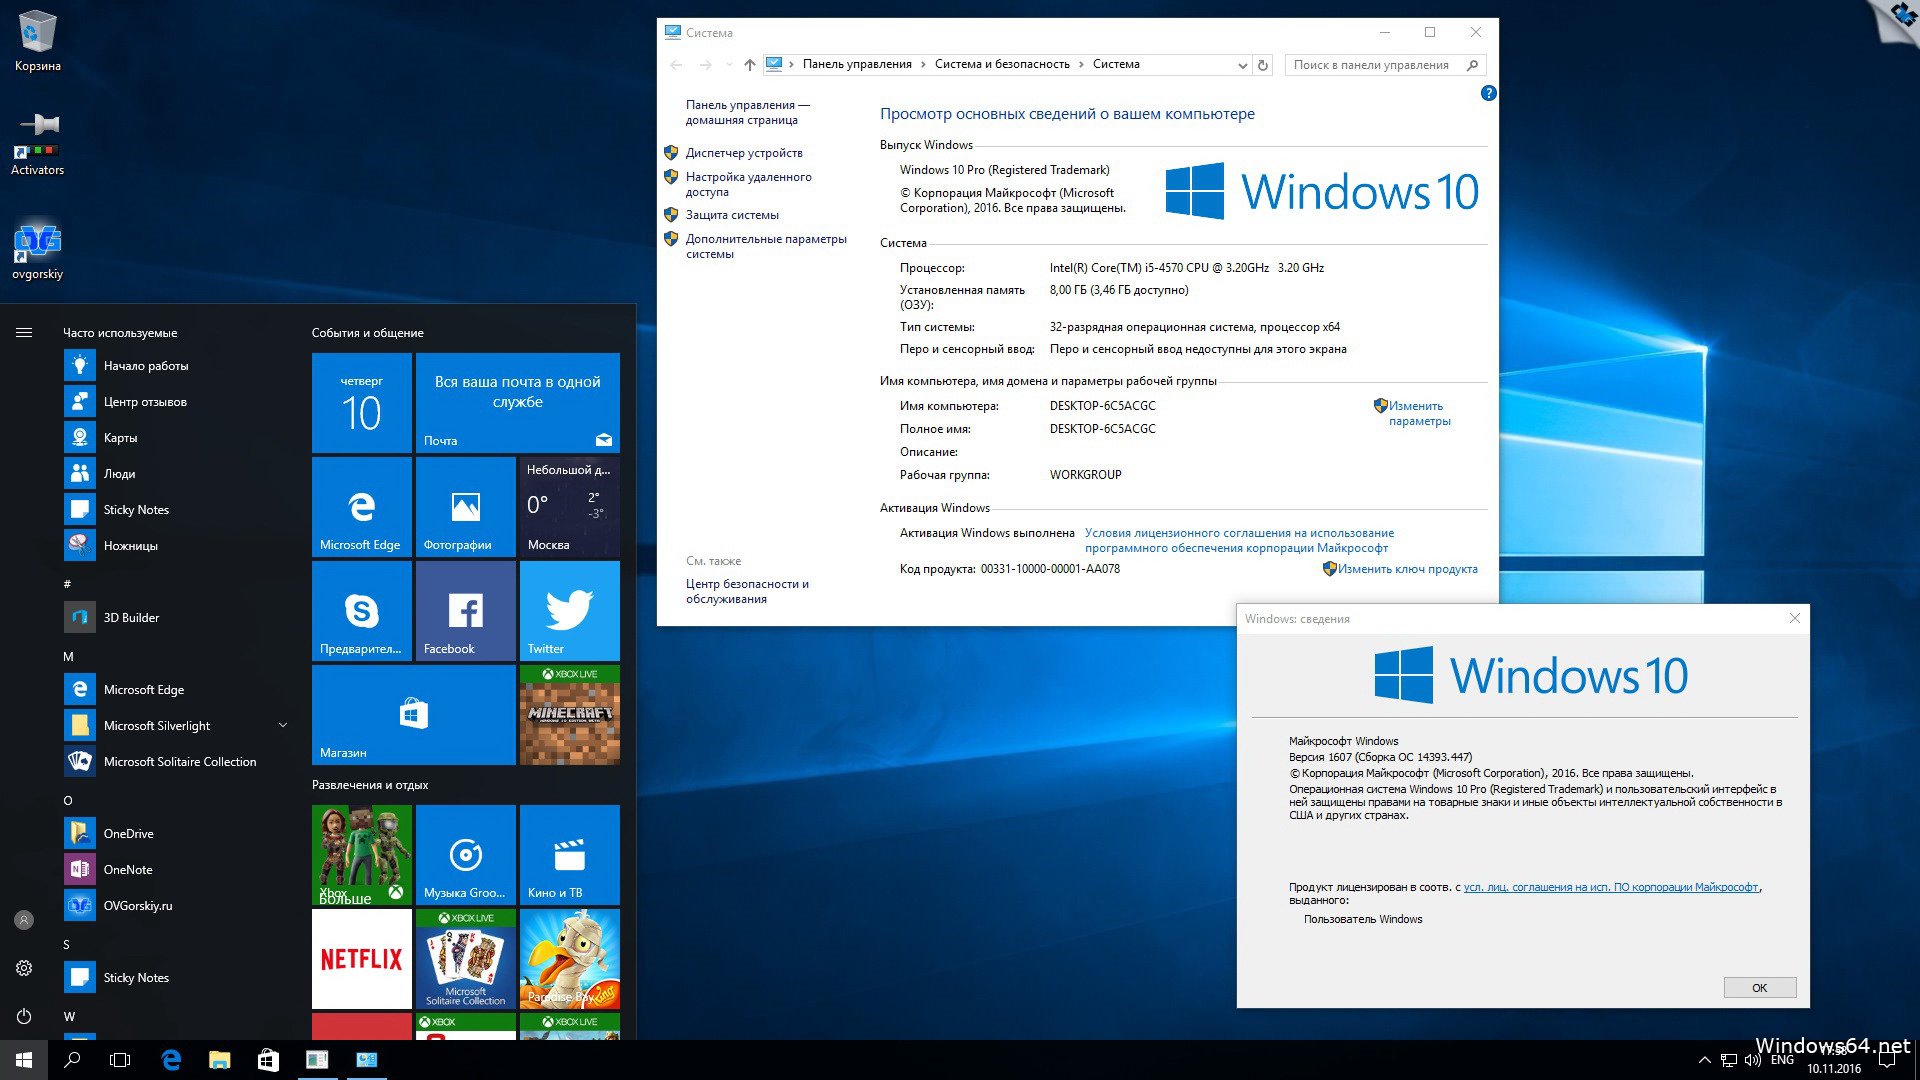
Task: Open 3D Builder app
Action: 176,618
